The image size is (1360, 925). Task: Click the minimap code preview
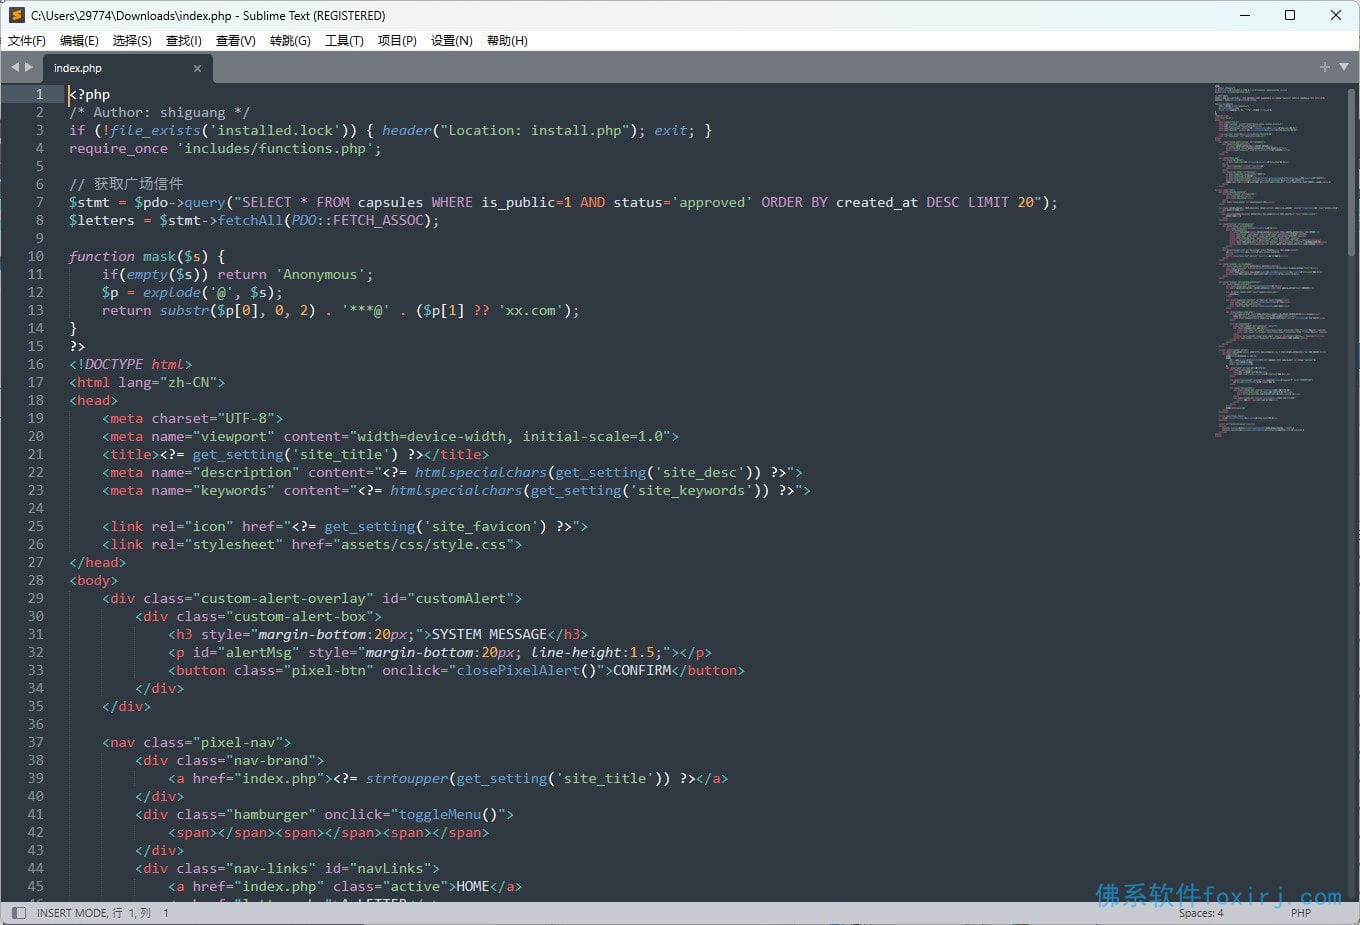[1276, 260]
